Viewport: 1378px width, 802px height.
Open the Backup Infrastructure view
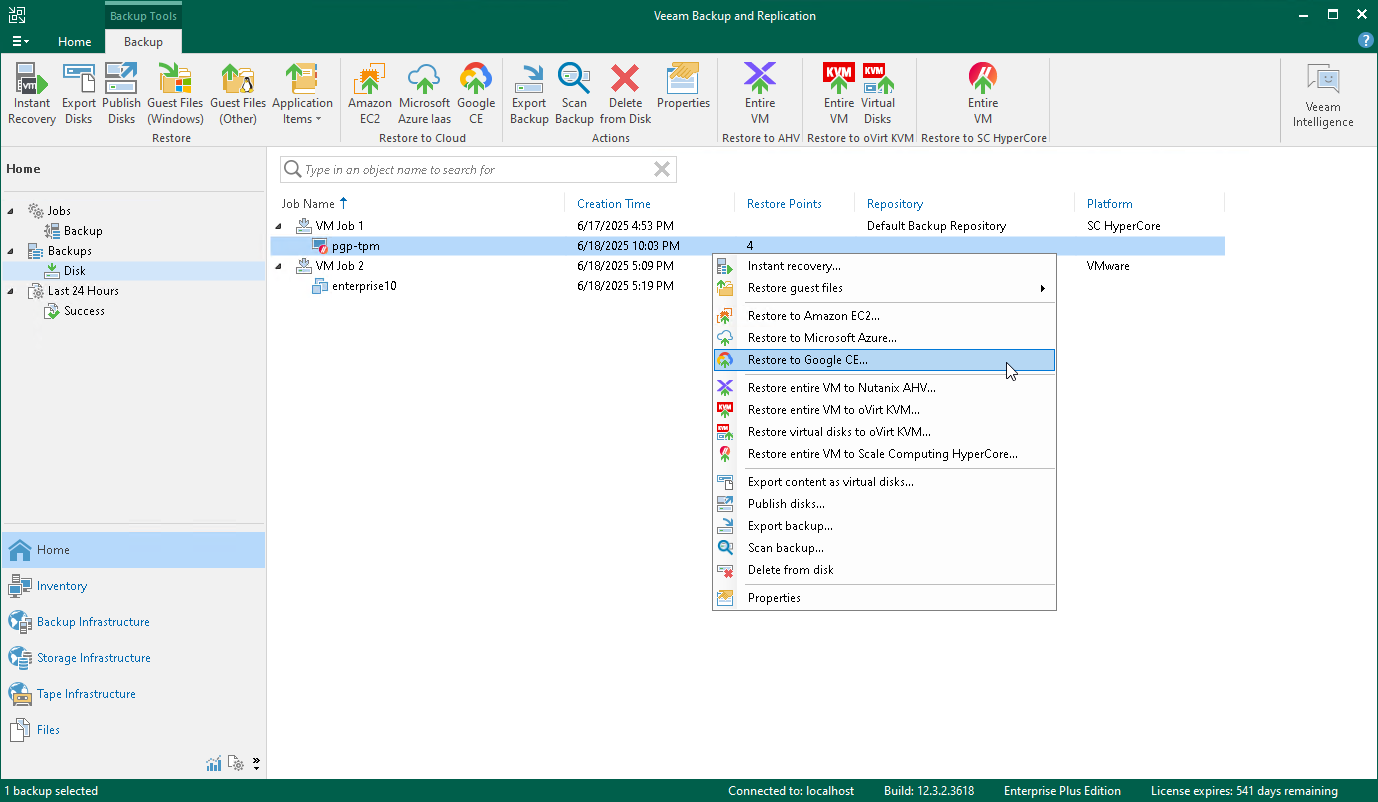[x=90, y=621]
